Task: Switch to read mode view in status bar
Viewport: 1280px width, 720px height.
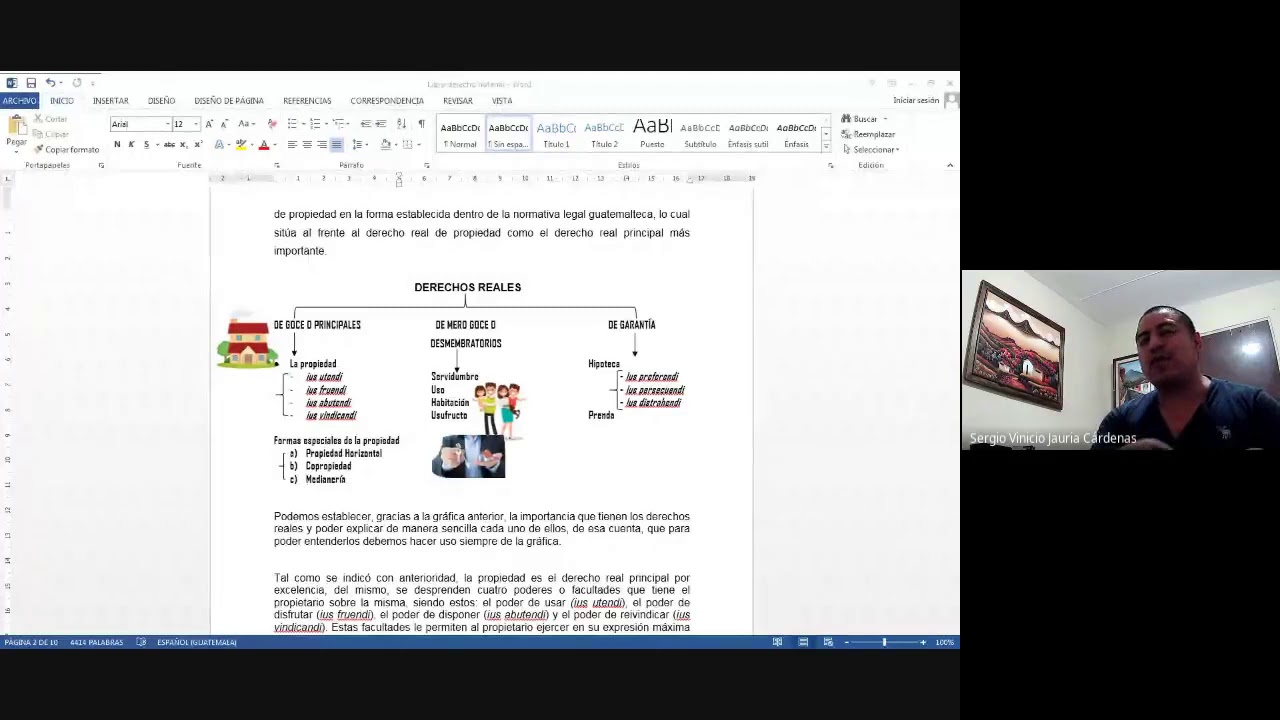Action: (x=777, y=642)
